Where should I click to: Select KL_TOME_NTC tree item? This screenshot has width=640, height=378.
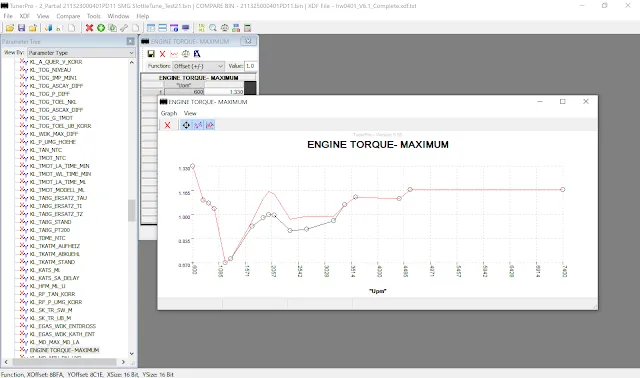pos(47,238)
